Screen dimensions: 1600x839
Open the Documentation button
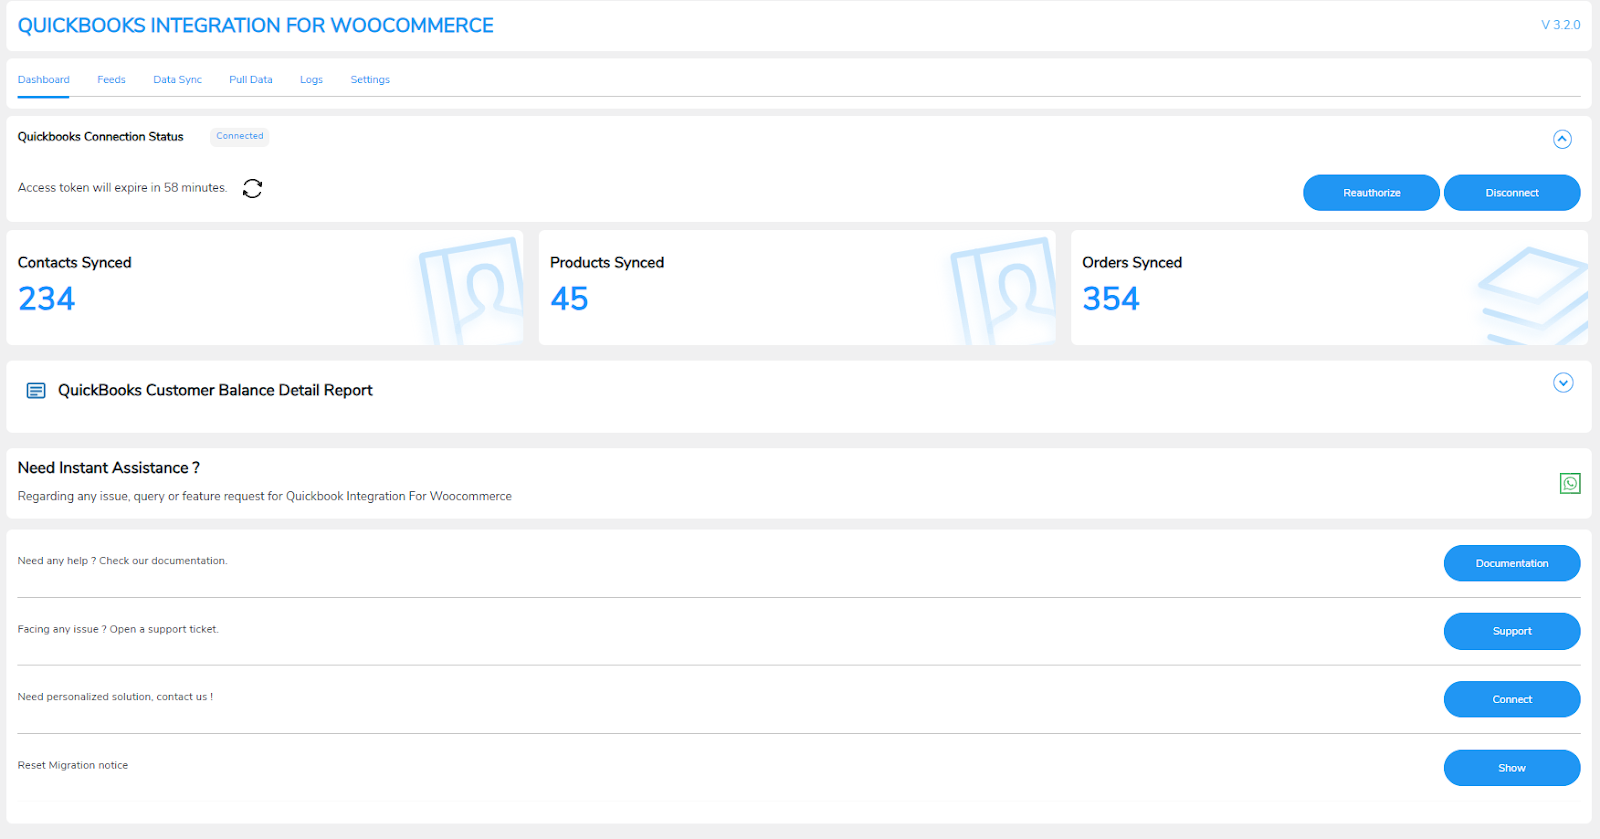(x=1511, y=564)
